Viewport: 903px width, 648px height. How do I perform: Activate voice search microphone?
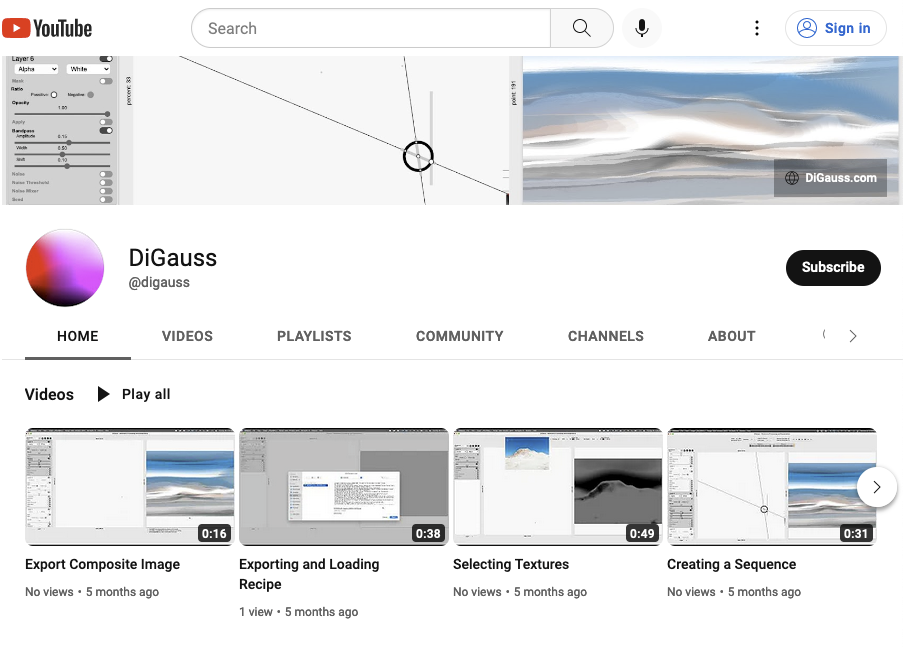pyautogui.click(x=642, y=28)
